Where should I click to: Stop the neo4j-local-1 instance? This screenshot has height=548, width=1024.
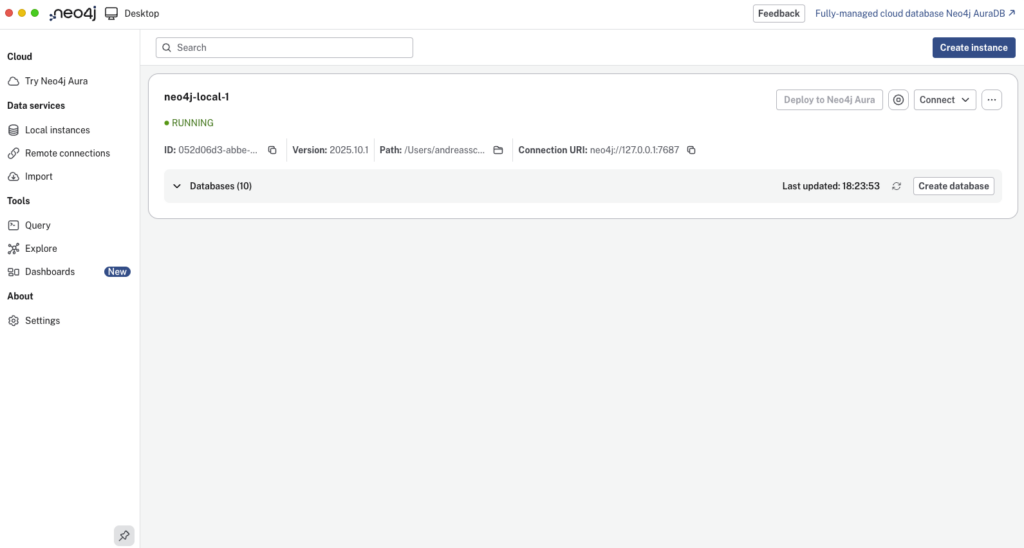[898, 100]
